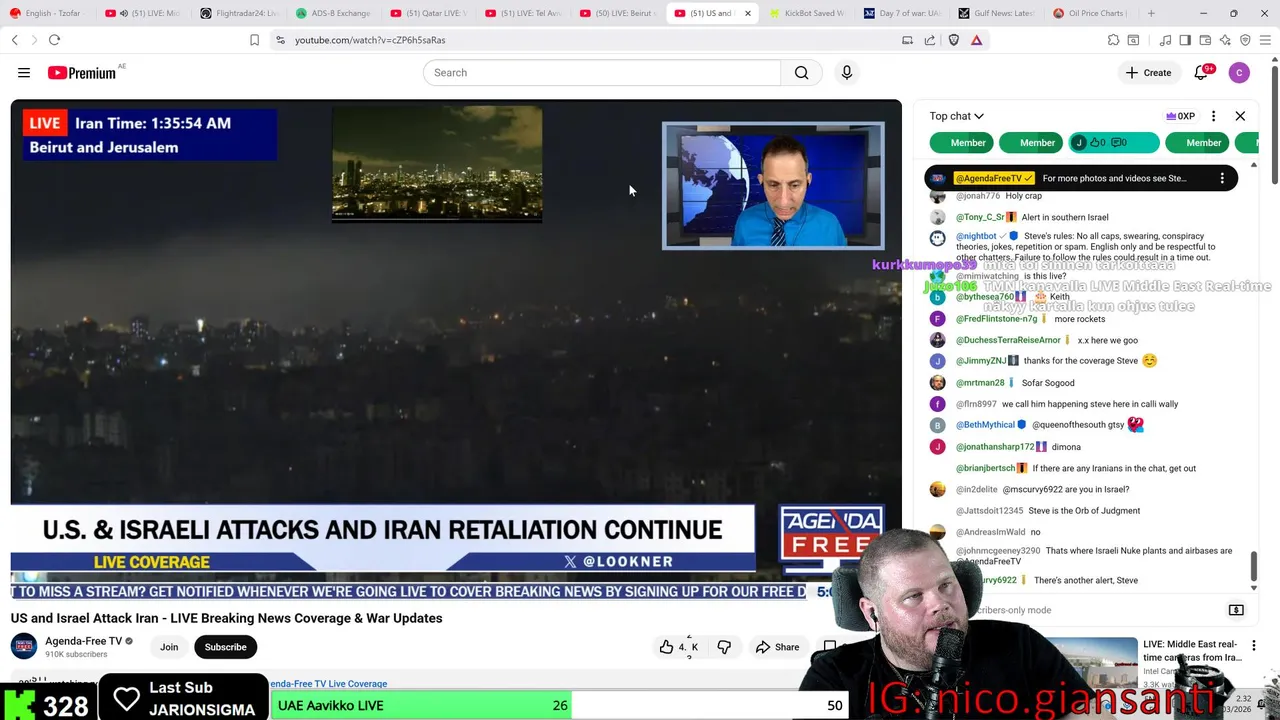Share the video

[777, 647]
